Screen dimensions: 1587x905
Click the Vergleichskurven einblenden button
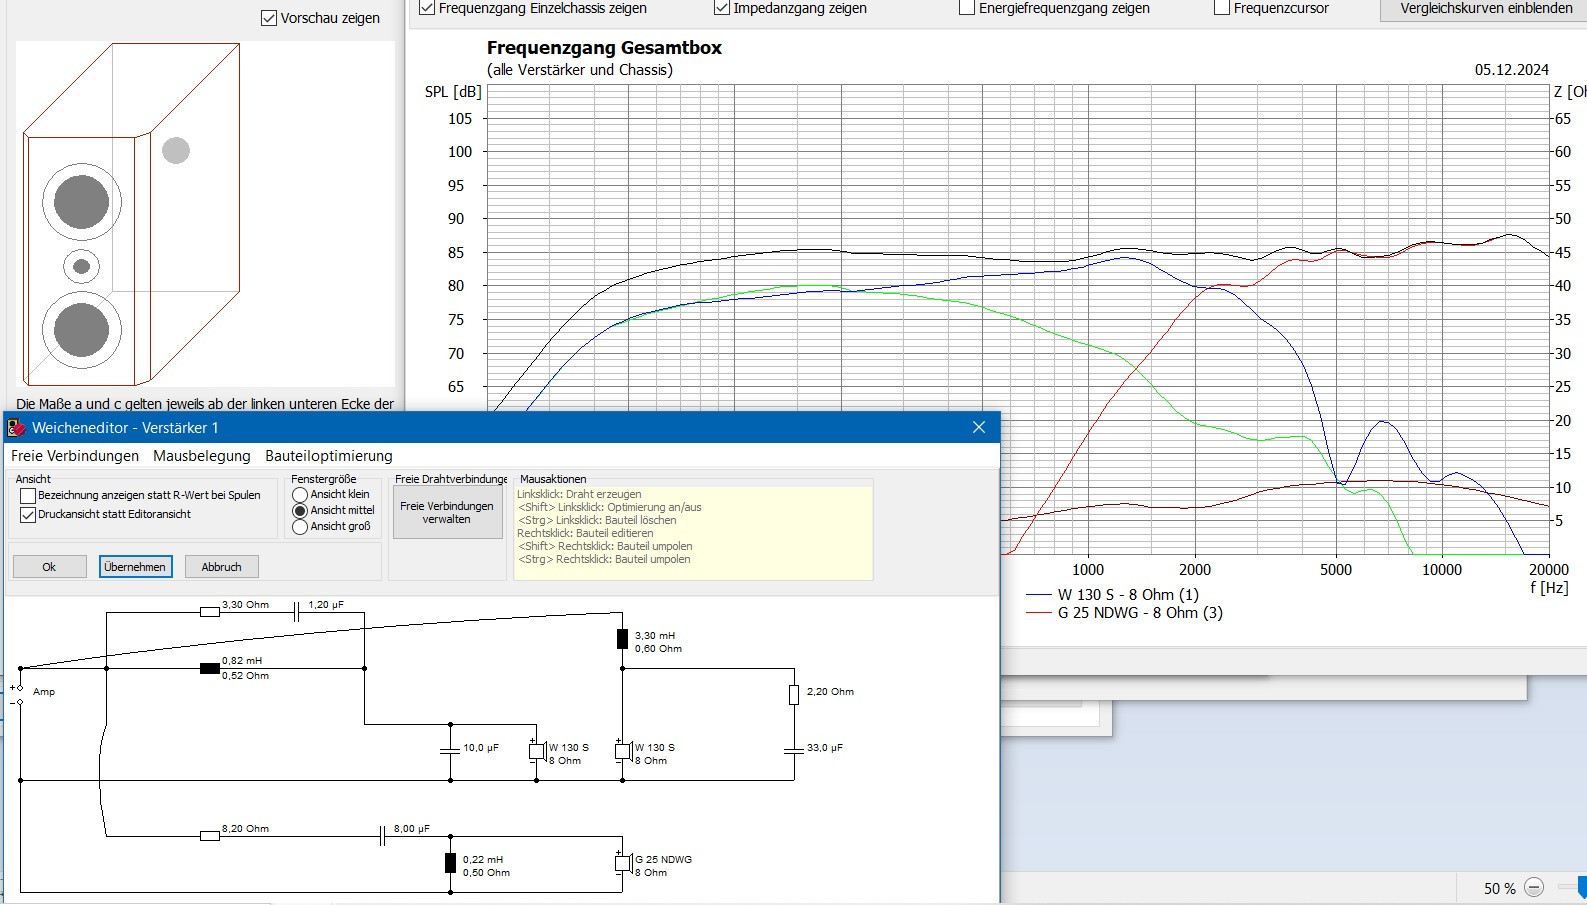coord(1485,9)
